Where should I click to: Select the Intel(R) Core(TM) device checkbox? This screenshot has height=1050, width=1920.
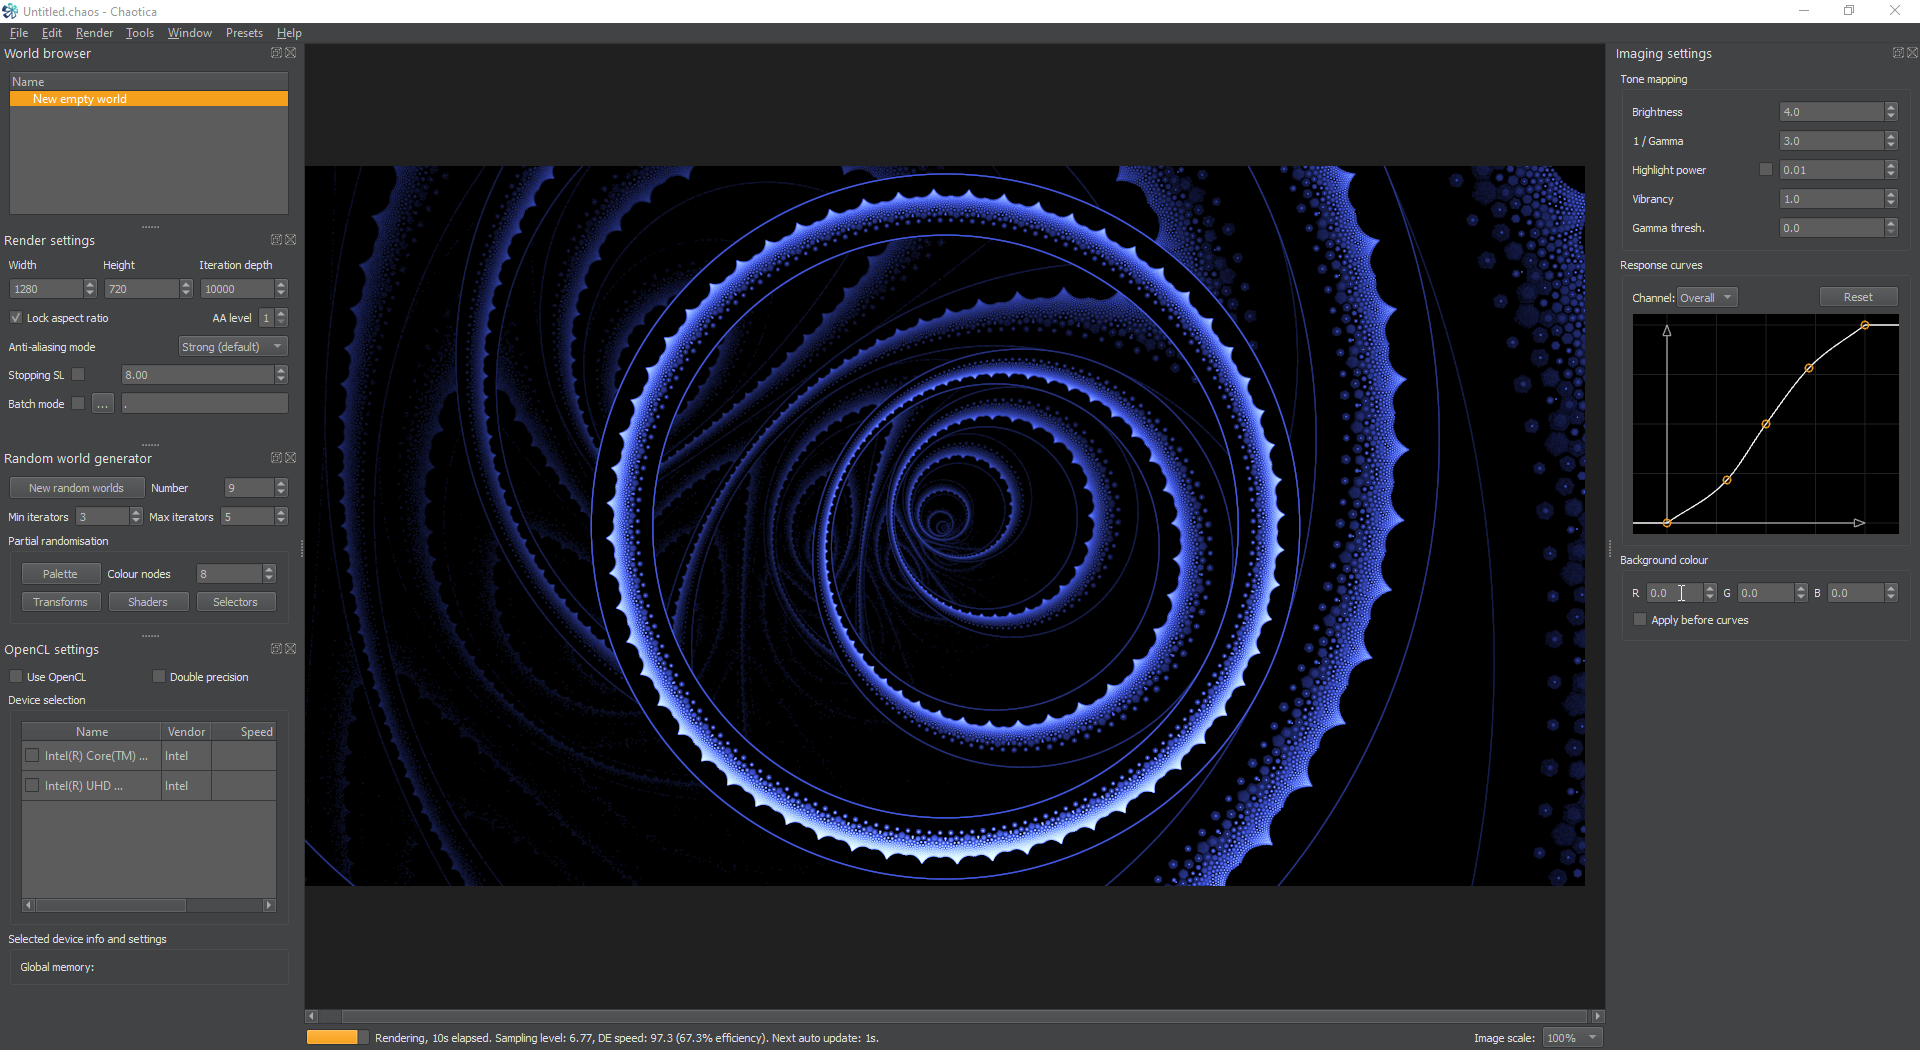point(32,756)
